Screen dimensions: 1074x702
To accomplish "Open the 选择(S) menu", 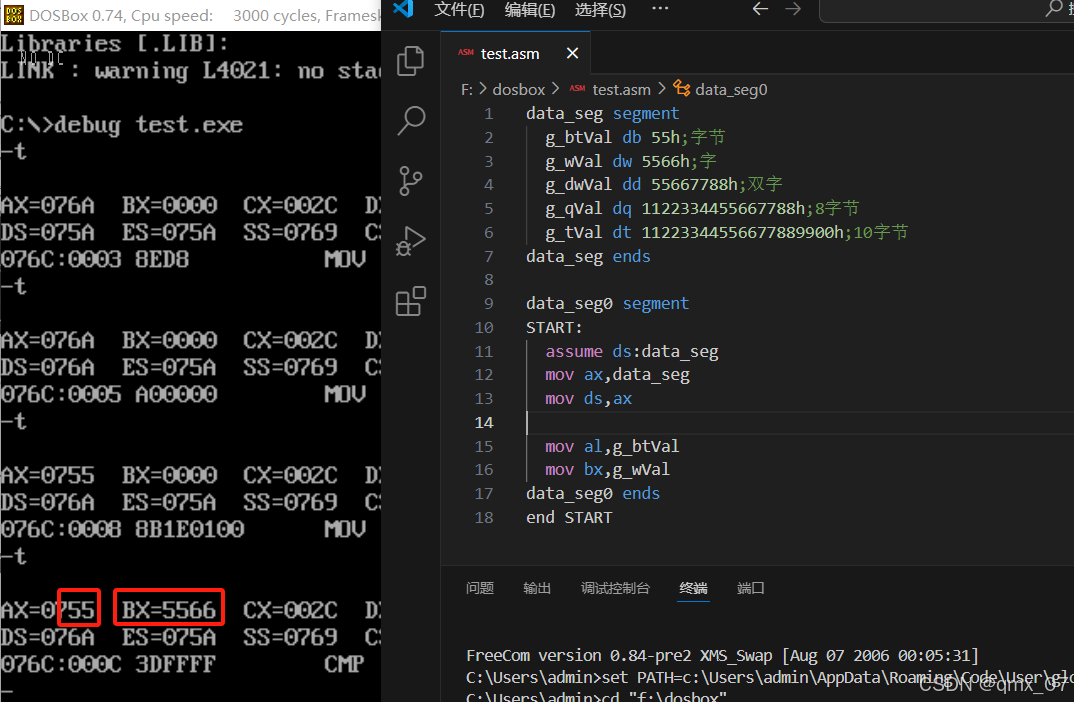I will point(600,10).
